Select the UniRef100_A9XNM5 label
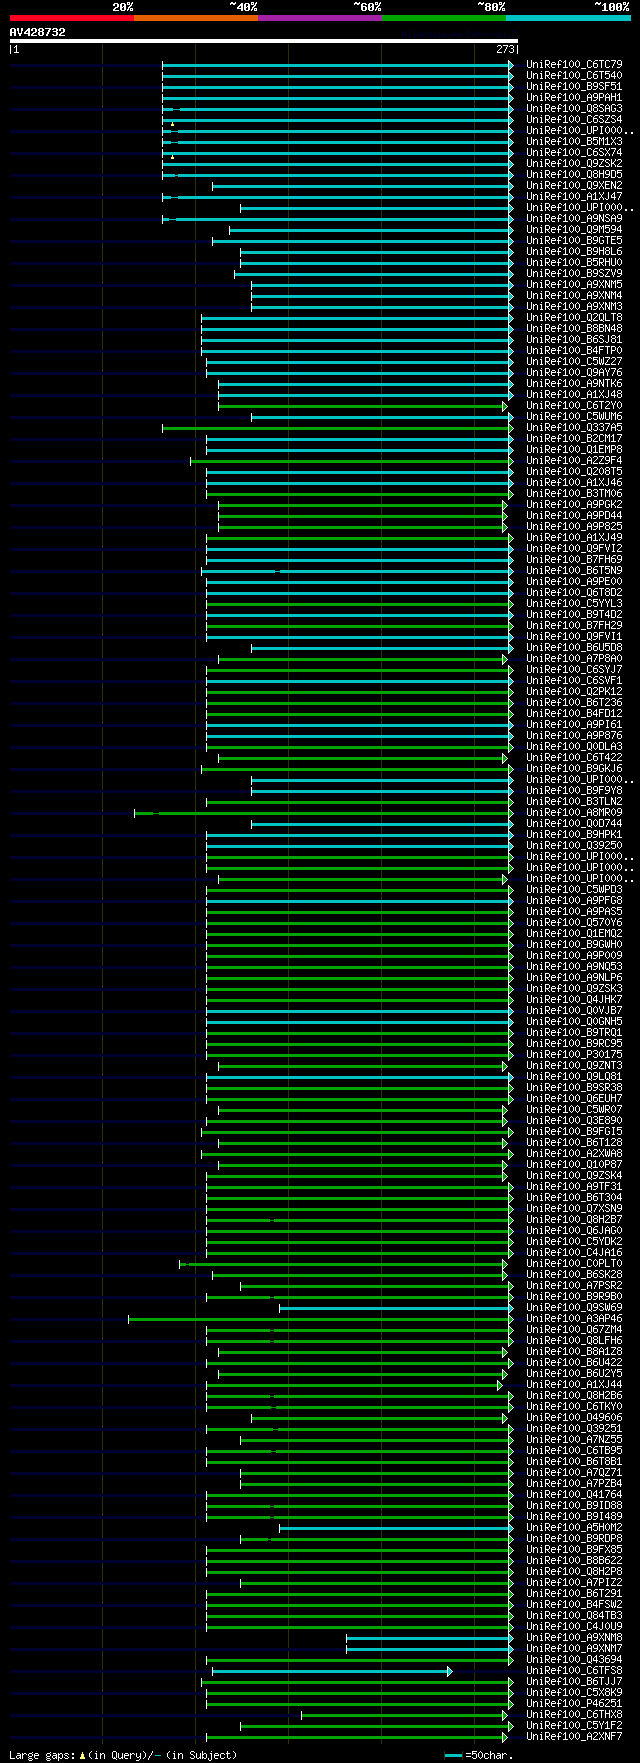 [x=574, y=285]
